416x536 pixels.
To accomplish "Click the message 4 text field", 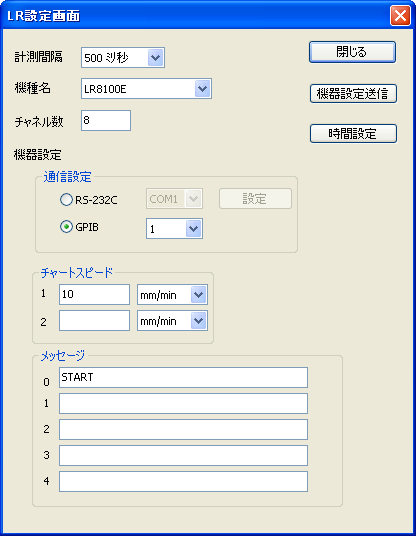I will (x=183, y=481).
